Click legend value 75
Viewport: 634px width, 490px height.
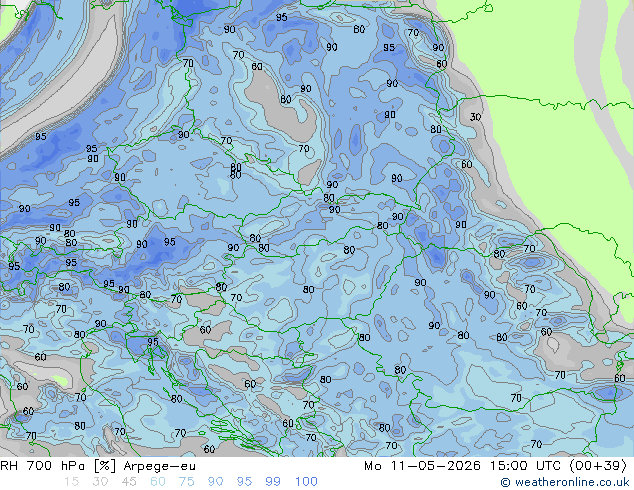186,482
